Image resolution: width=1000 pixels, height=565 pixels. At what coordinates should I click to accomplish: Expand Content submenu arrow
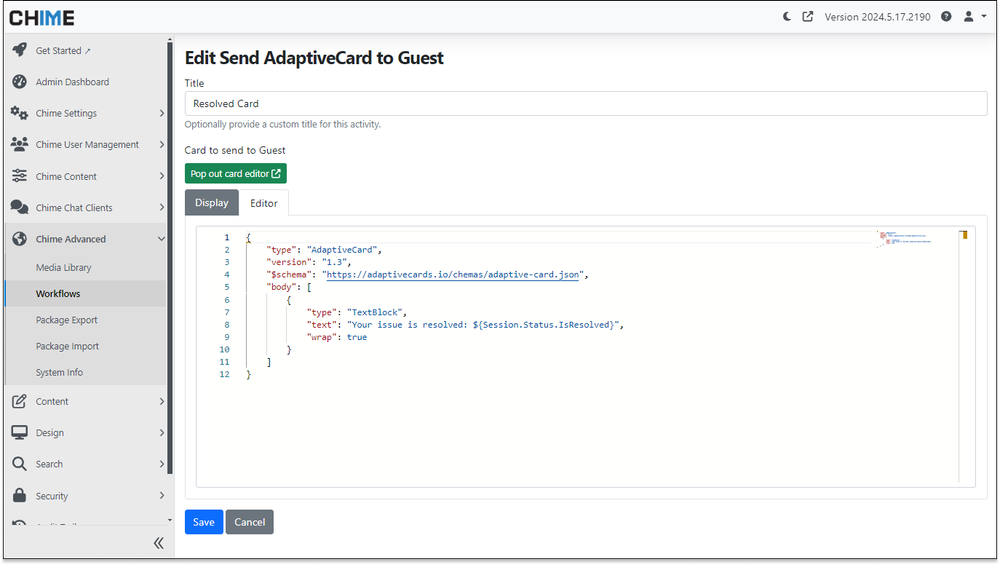coord(161,401)
